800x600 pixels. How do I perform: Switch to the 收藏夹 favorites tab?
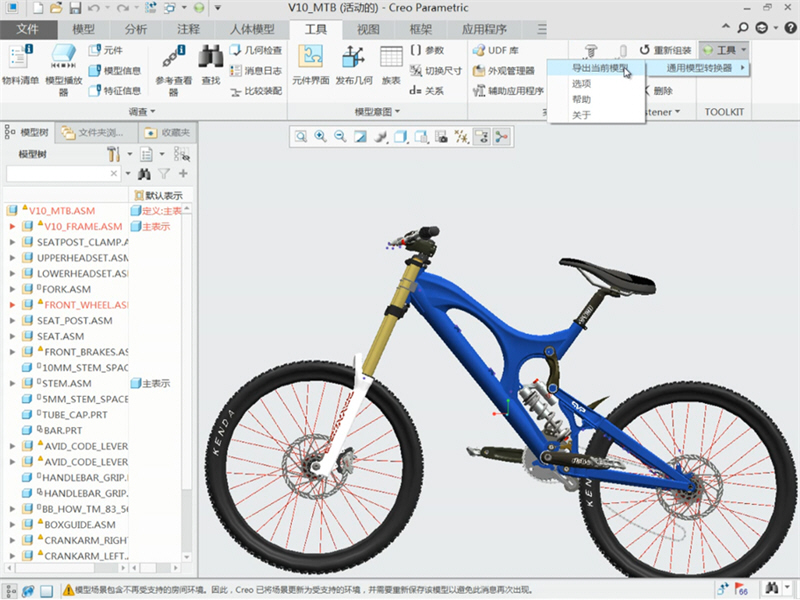click(167, 133)
